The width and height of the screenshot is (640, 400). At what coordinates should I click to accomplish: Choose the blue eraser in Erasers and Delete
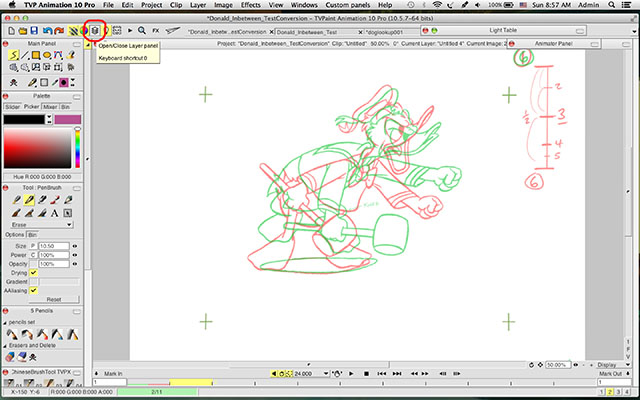point(22,357)
